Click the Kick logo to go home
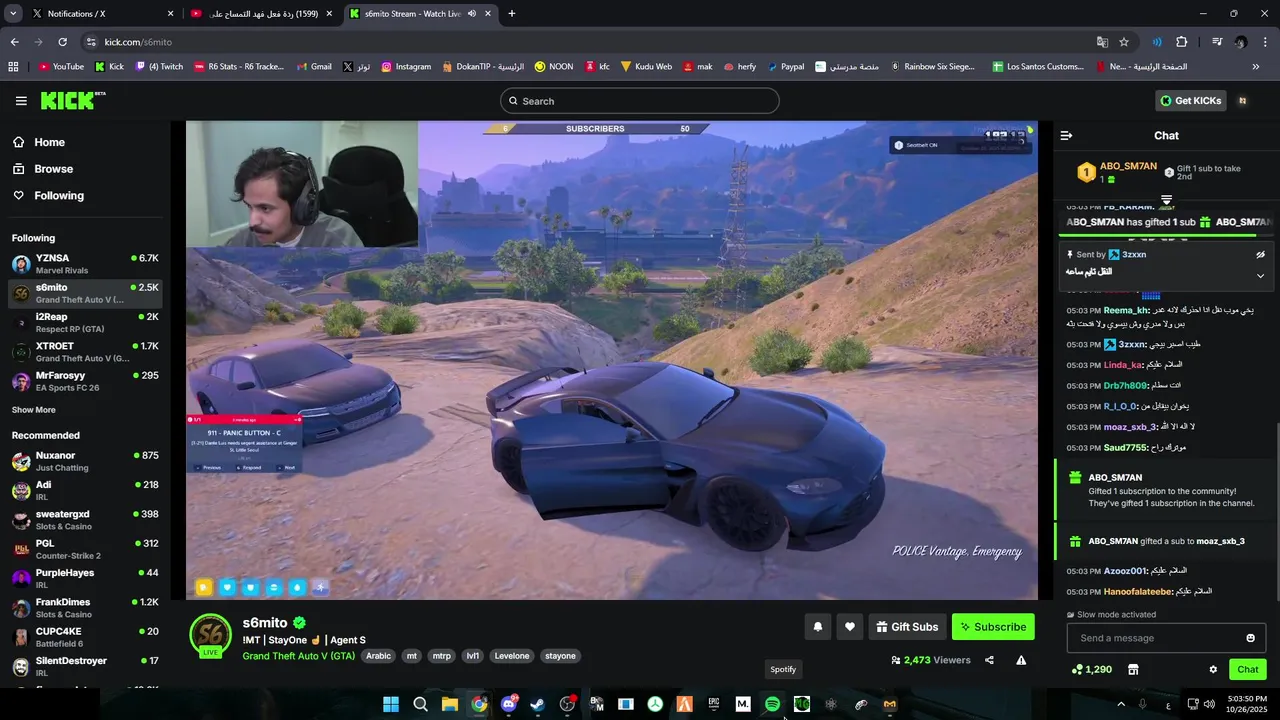The height and width of the screenshot is (720, 1280). (x=72, y=100)
